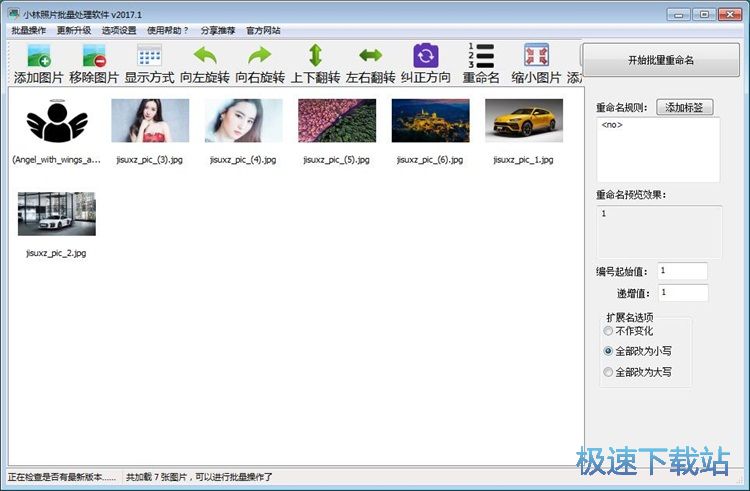Click the 添加图片 (add image) icon

click(38, 56)
